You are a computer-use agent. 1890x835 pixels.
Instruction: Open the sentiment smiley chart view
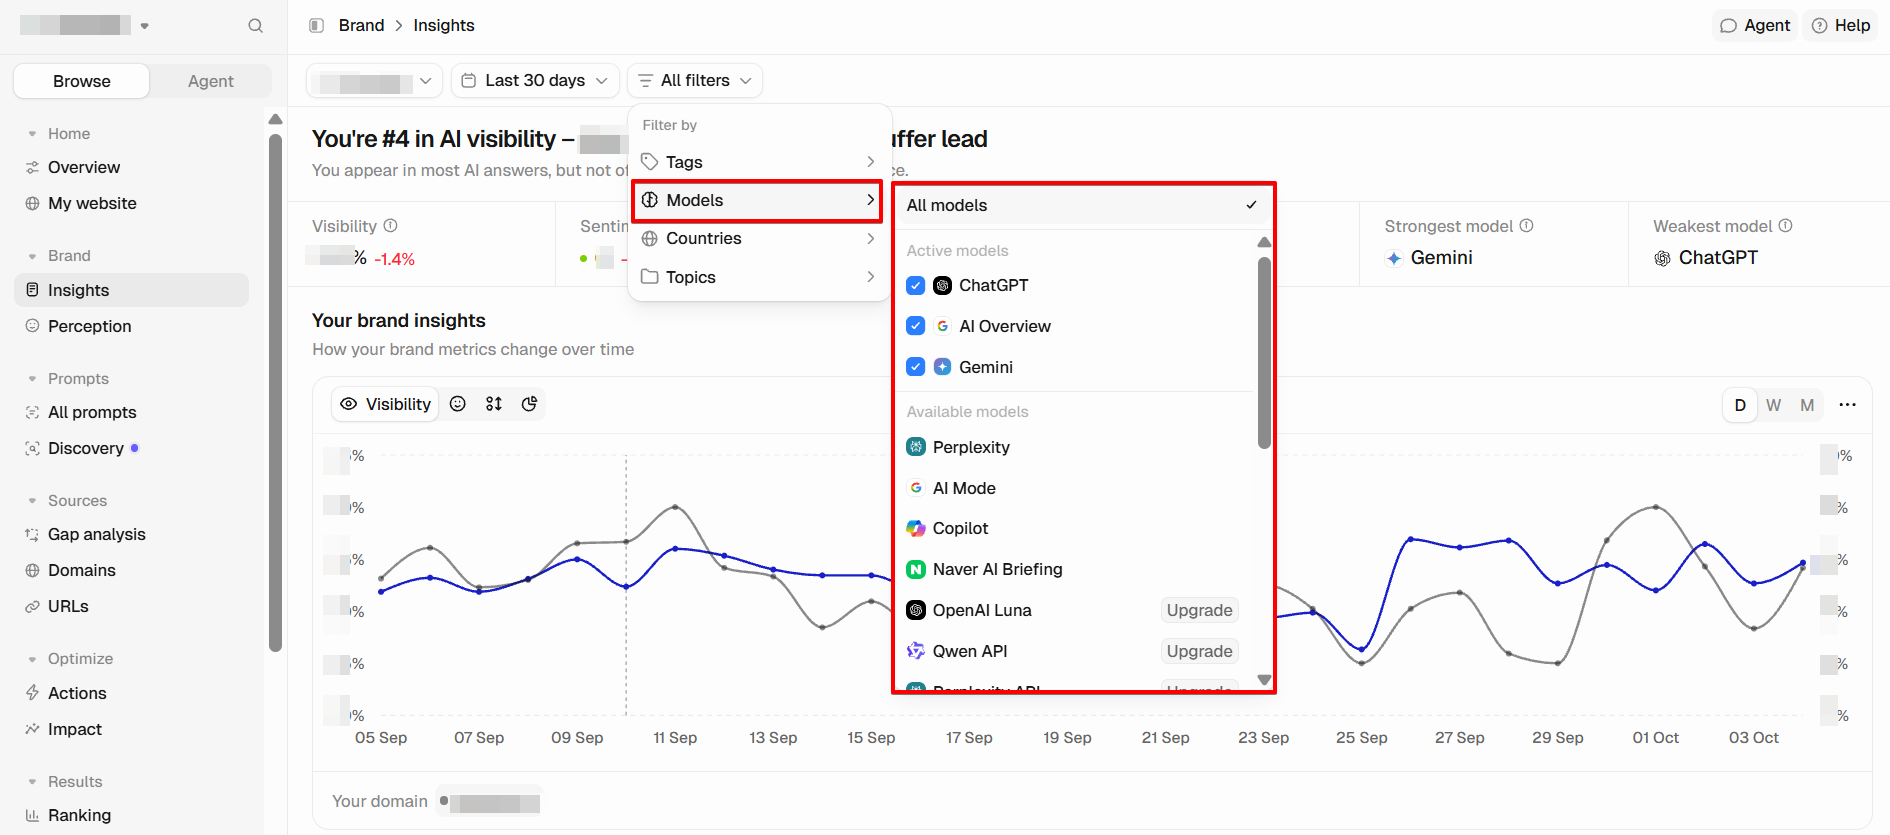tap(458, 404)
